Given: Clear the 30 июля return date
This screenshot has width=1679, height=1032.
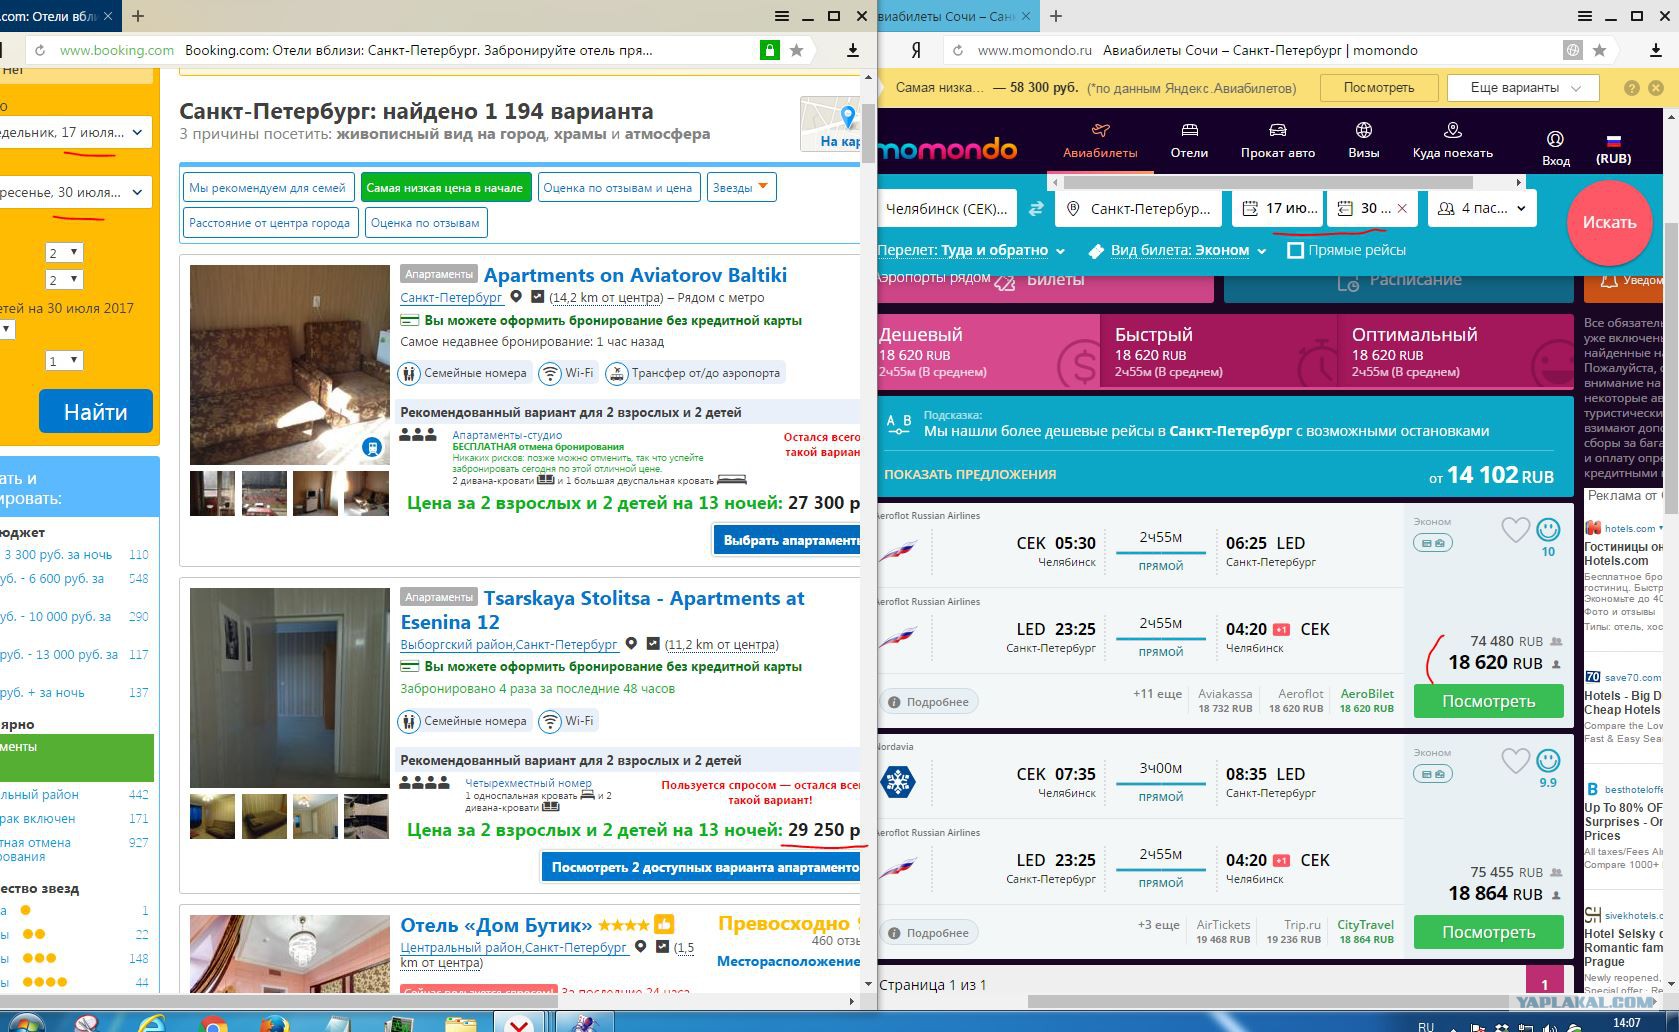Looking at the screenshot, I should [1402, 208].
